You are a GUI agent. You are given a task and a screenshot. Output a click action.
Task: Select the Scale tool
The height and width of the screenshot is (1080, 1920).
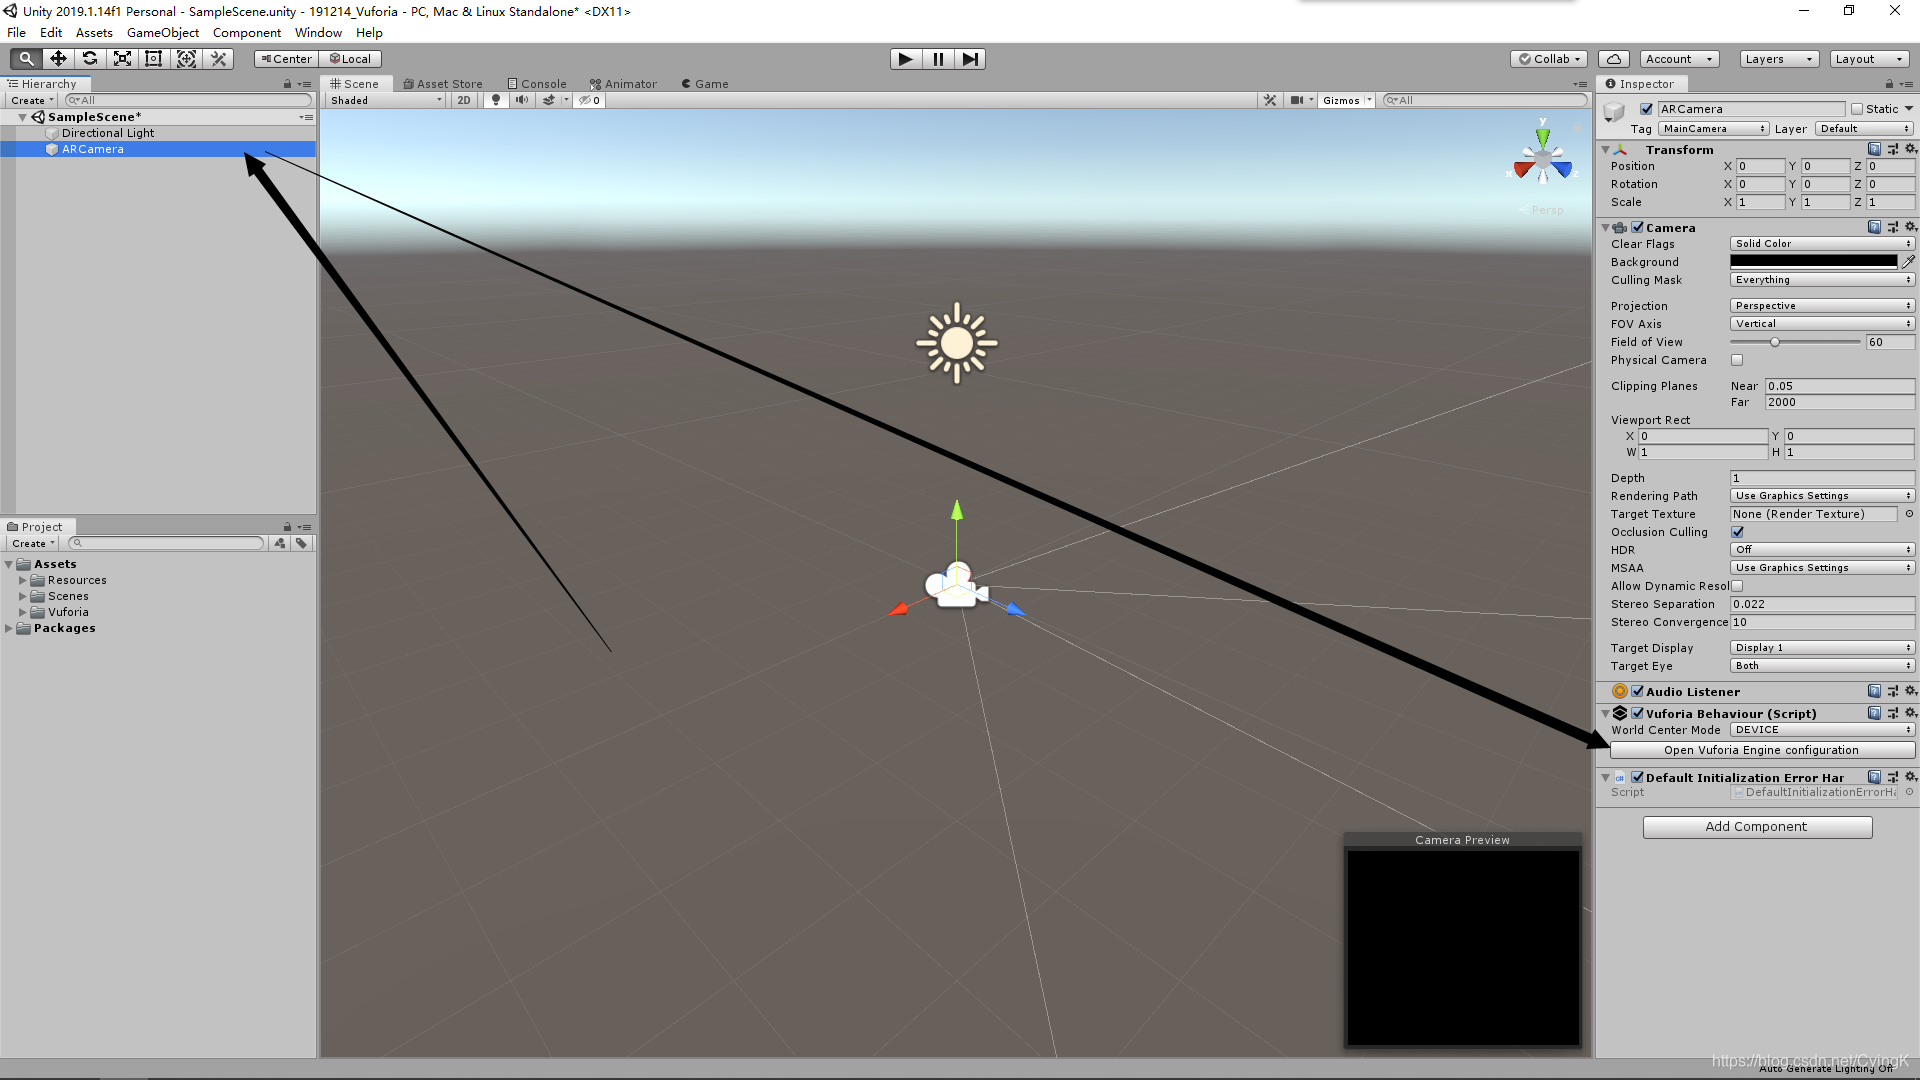click(x=122, y=59)
